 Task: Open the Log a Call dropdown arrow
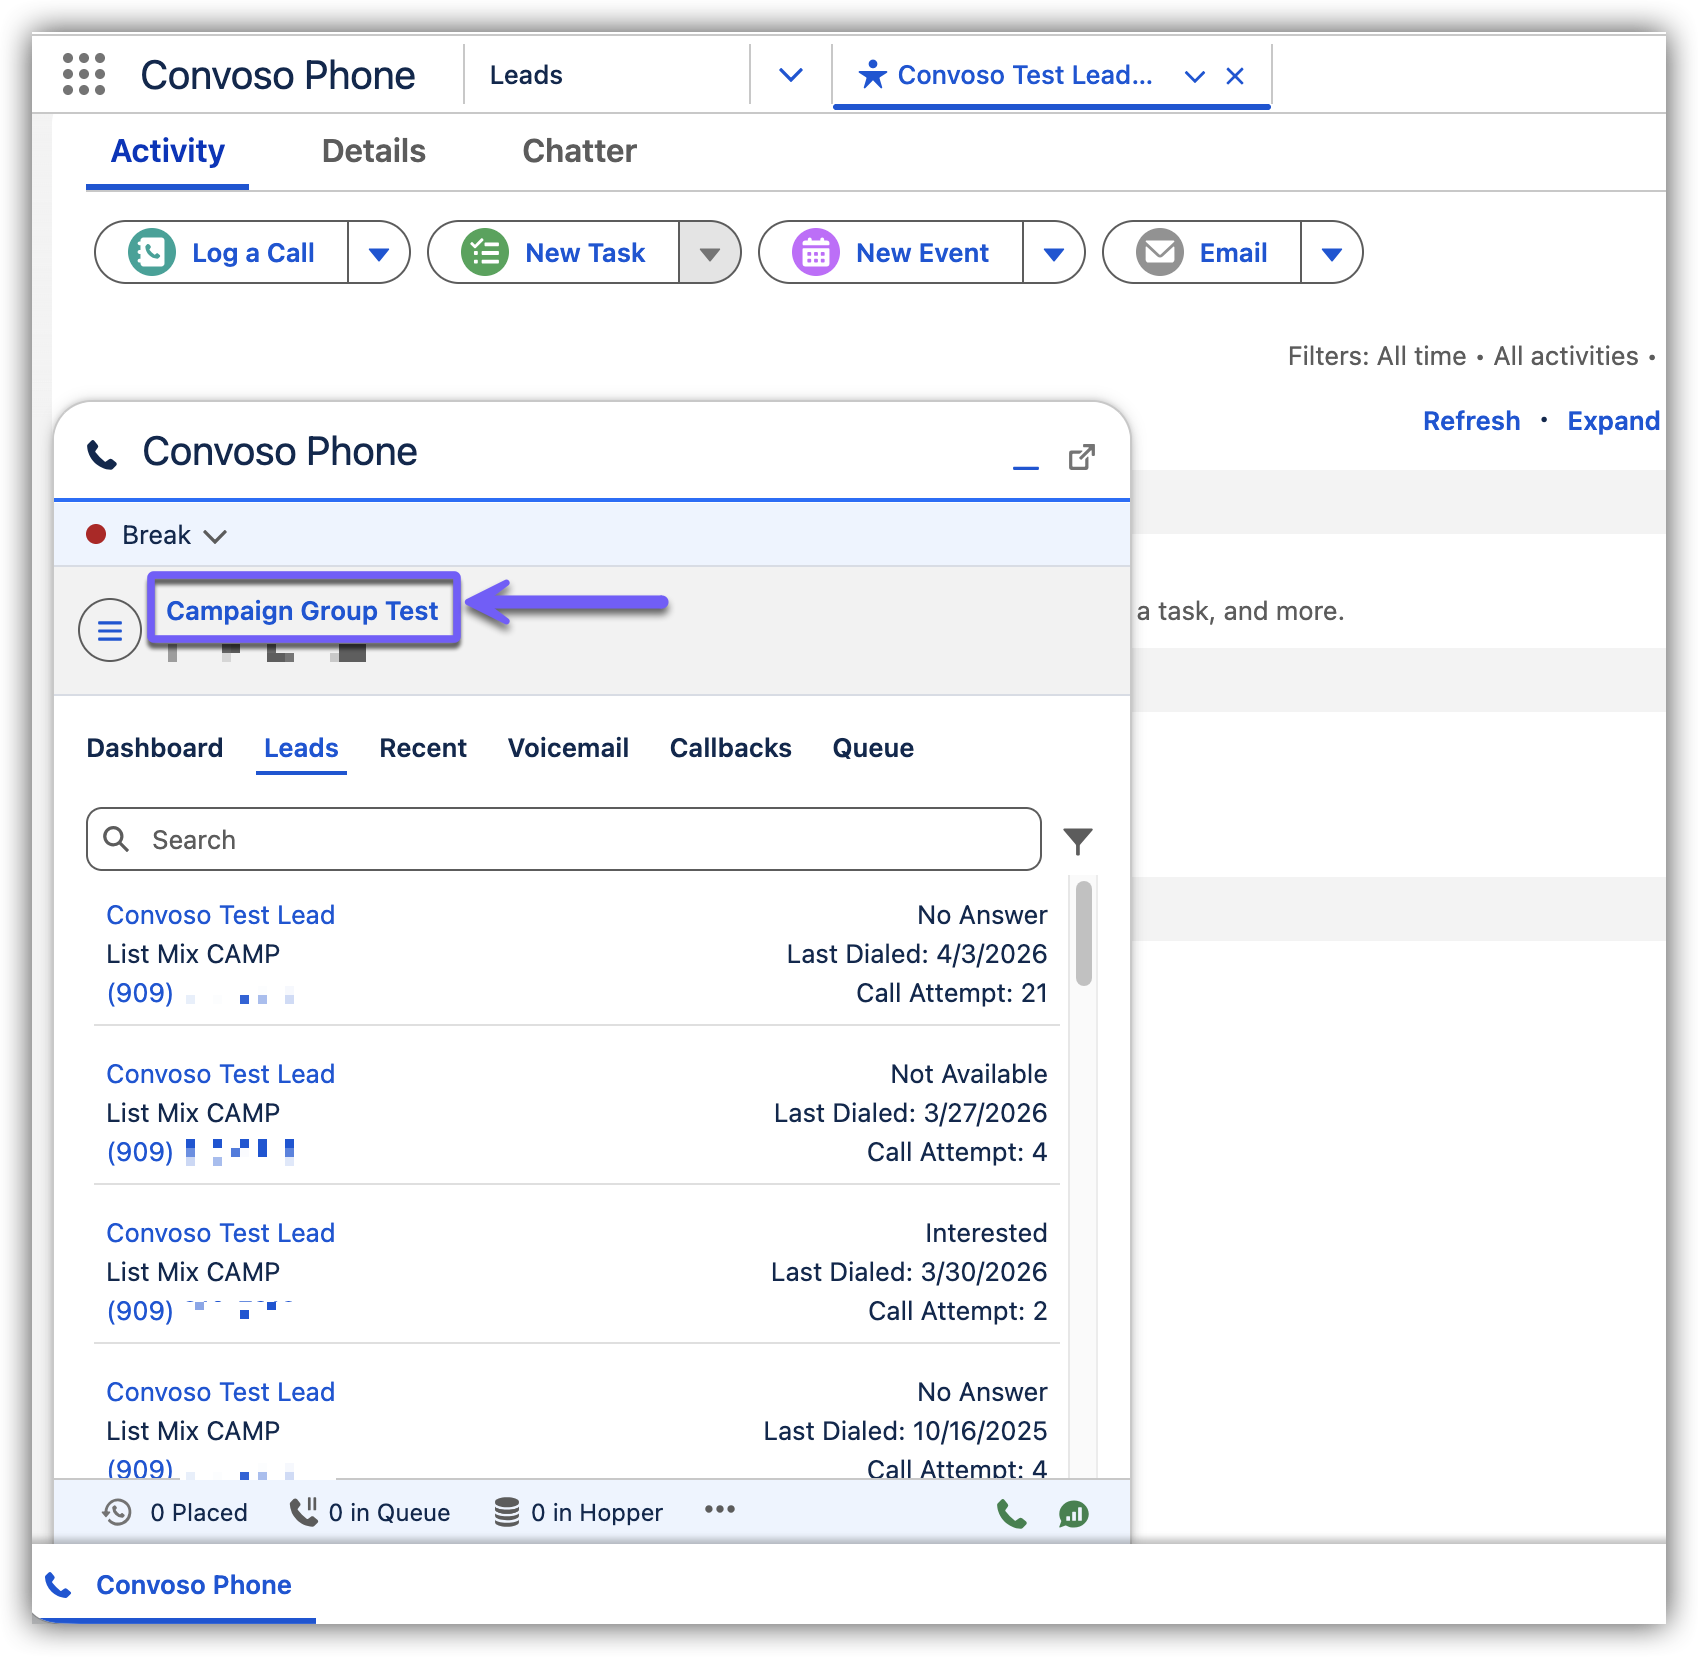pos(378,254)
